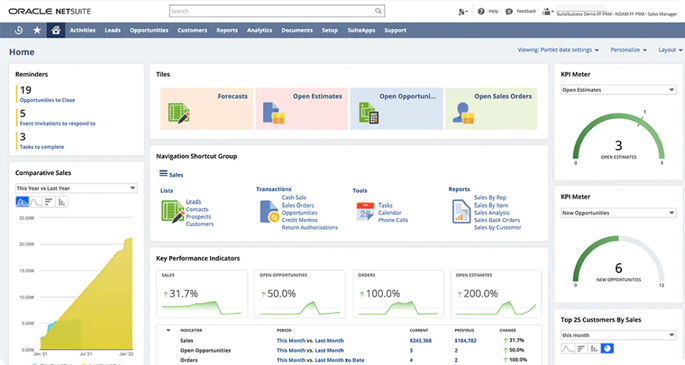Open the Help question mark icon
Image resolution: width=685 pixels, height=365 pixels.
pyautogui.click(x=481, y=11)
